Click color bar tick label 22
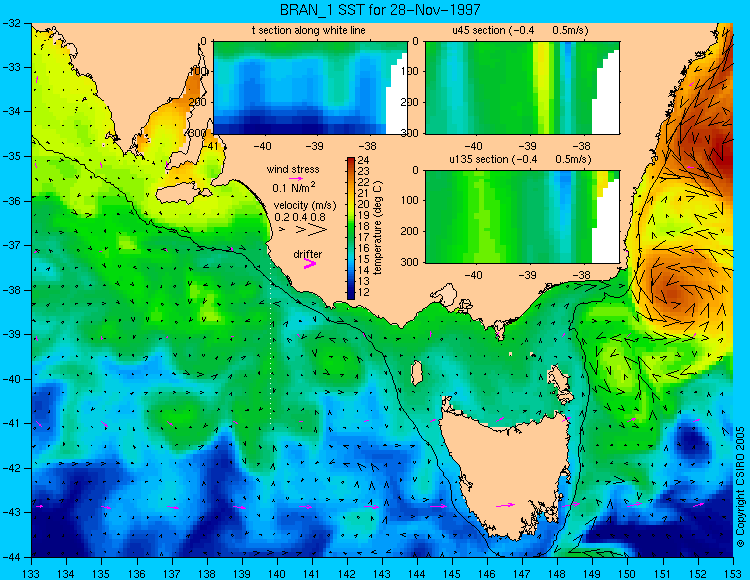The image size is (750, 580). [364, 183]
